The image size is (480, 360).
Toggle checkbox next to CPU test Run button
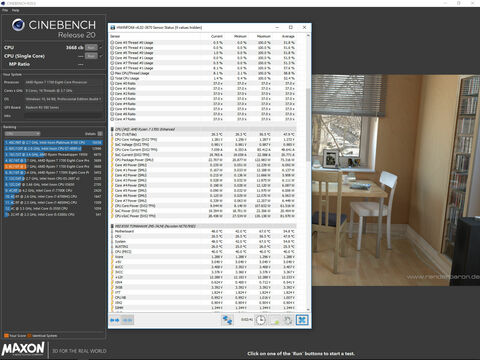click(x=101, y=48)
